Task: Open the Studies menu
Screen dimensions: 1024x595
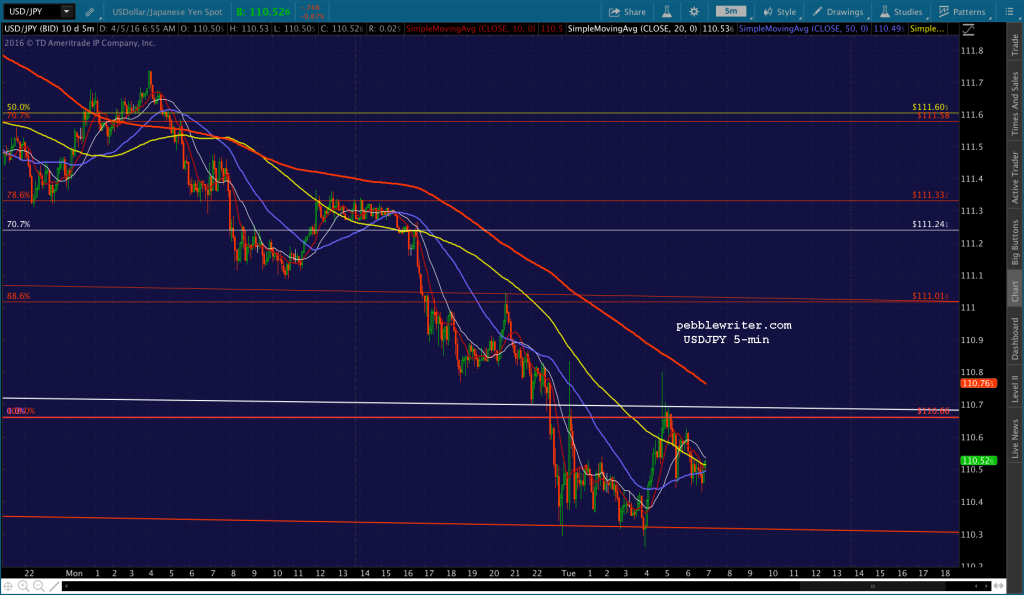Action: tap(901, 12)
